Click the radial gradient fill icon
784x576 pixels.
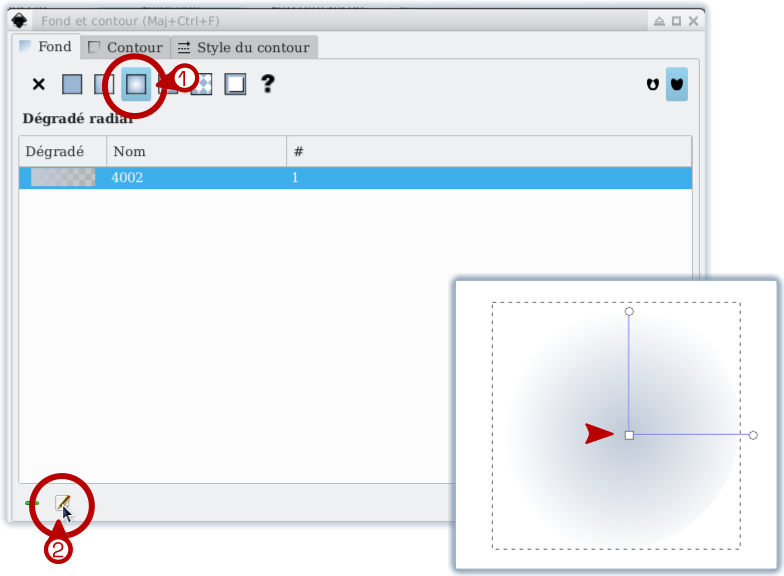(137, 85)
